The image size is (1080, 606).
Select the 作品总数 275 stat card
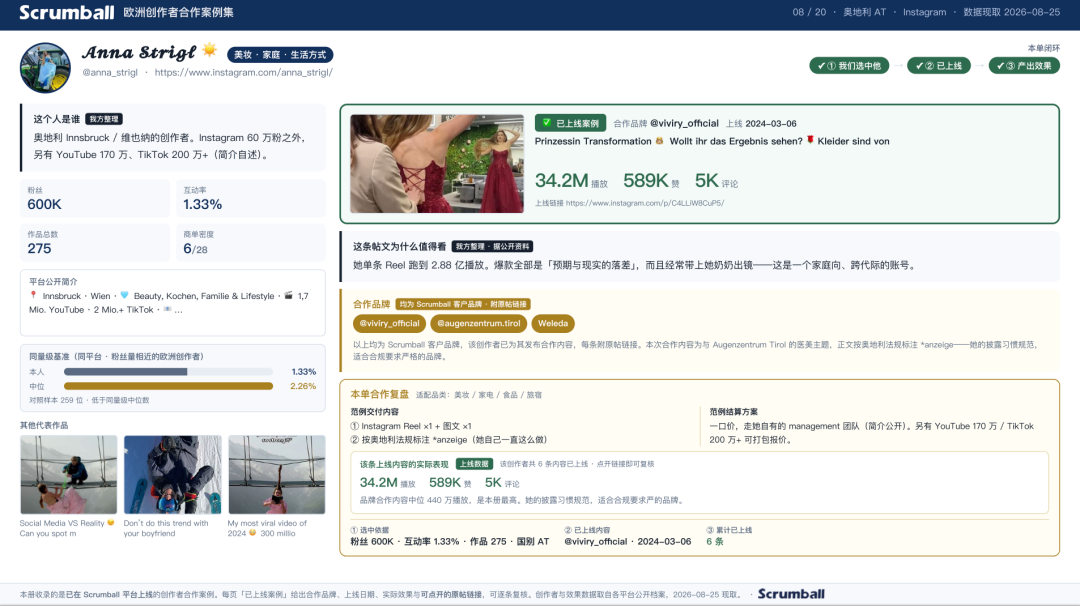pos(95,242)
